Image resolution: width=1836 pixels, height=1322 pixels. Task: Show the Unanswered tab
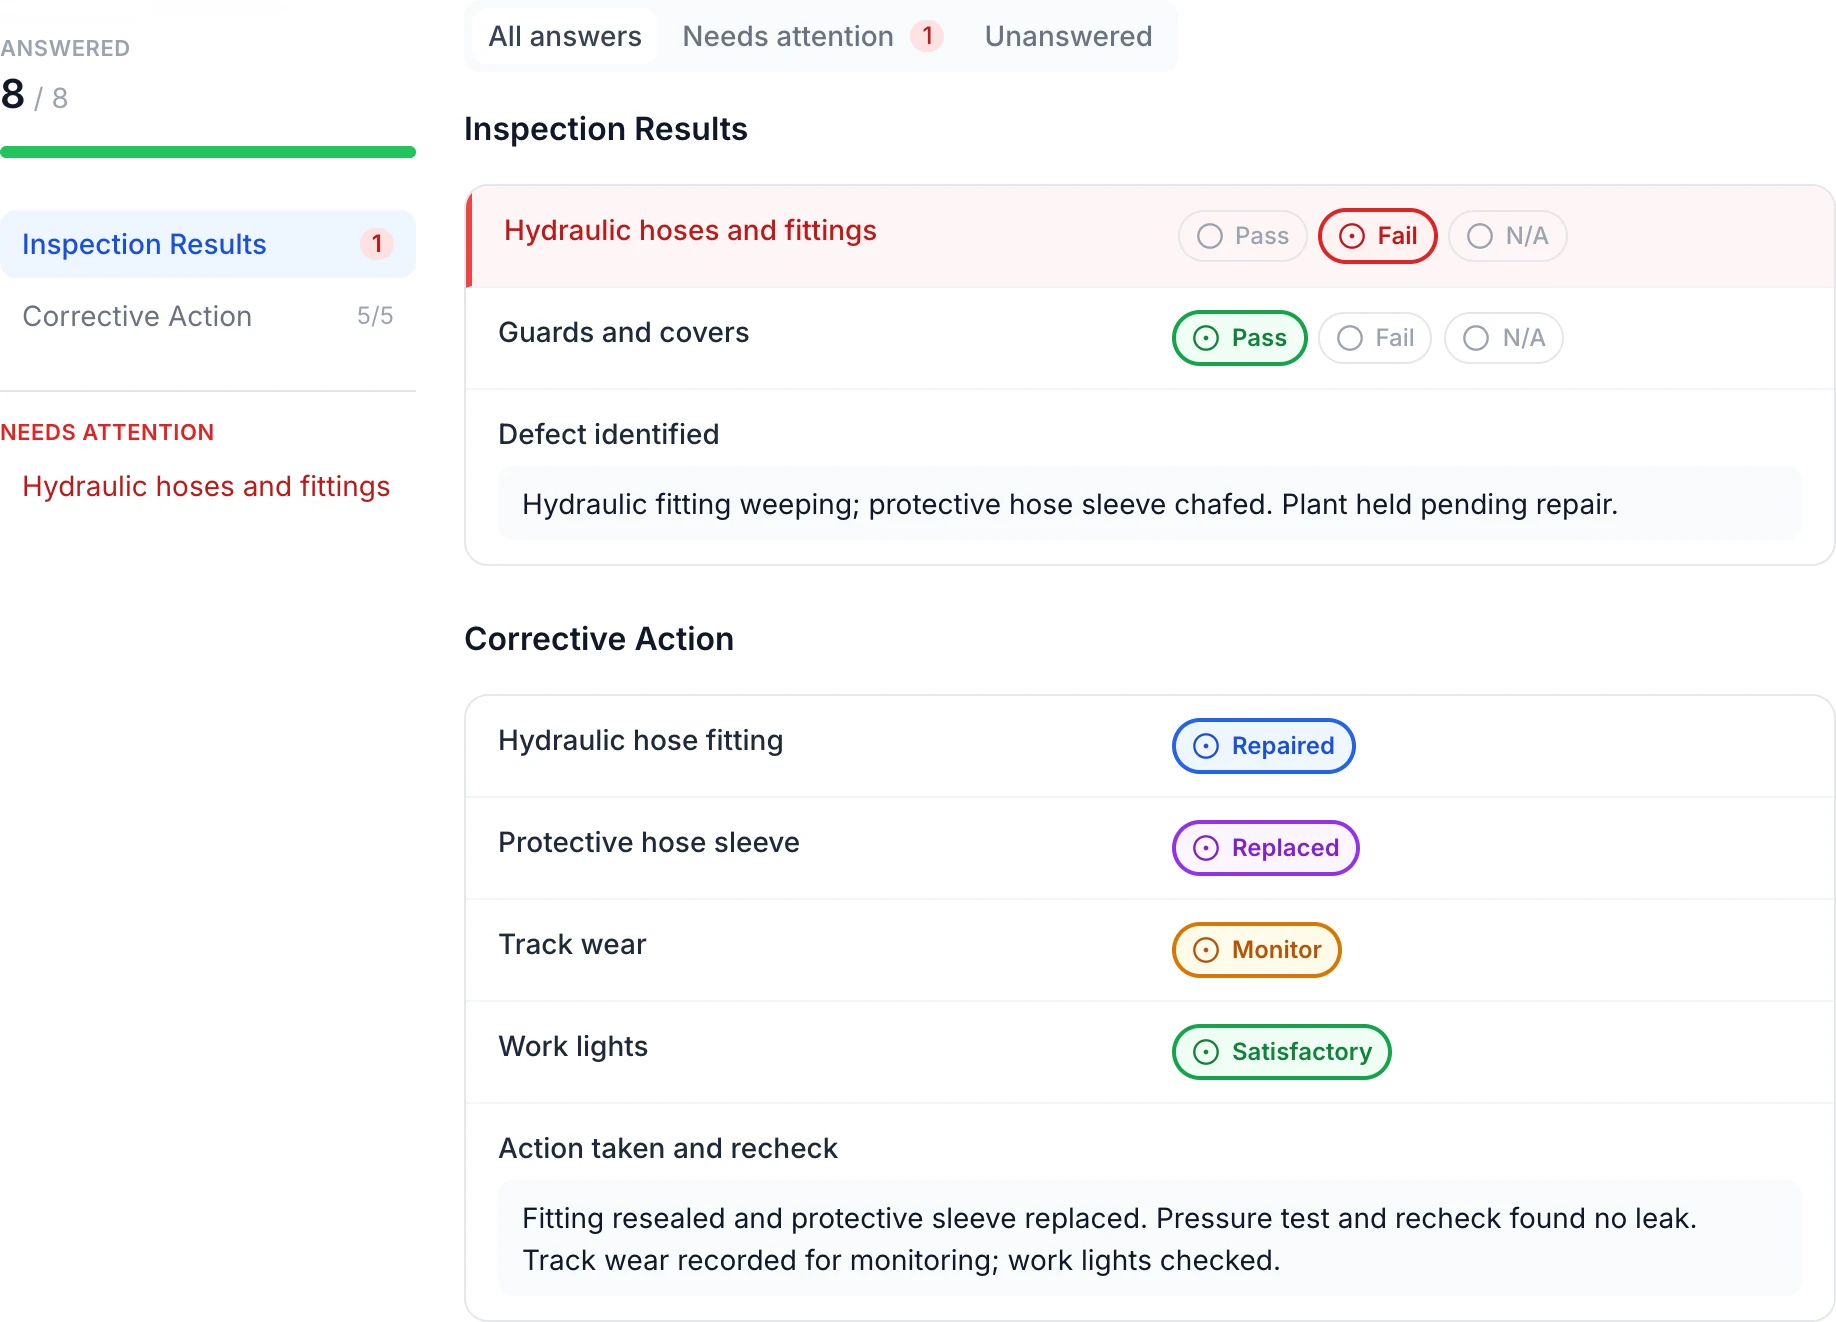[1068, 36]
